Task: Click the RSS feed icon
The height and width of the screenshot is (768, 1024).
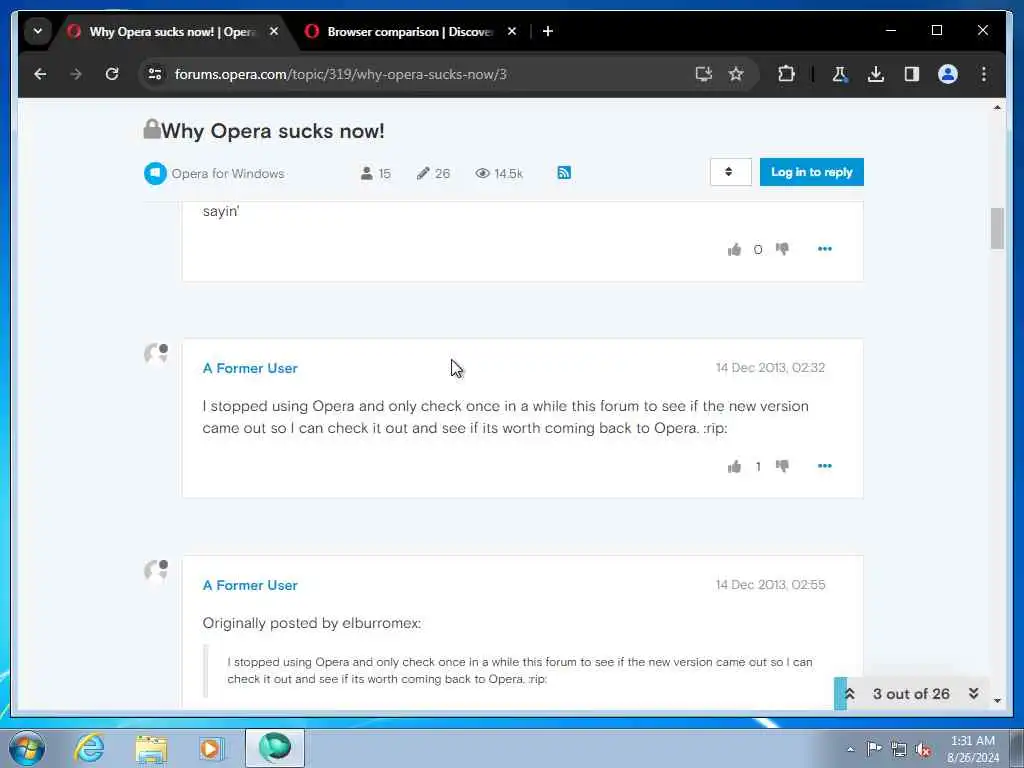Action: 564,173
